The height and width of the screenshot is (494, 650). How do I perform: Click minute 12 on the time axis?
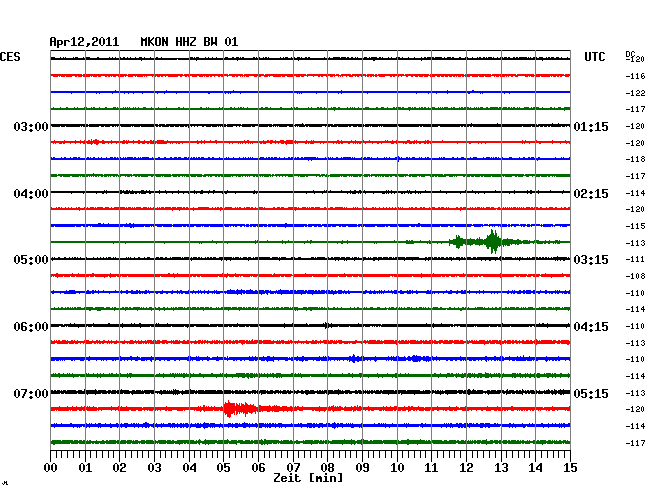tap(466, 468)
